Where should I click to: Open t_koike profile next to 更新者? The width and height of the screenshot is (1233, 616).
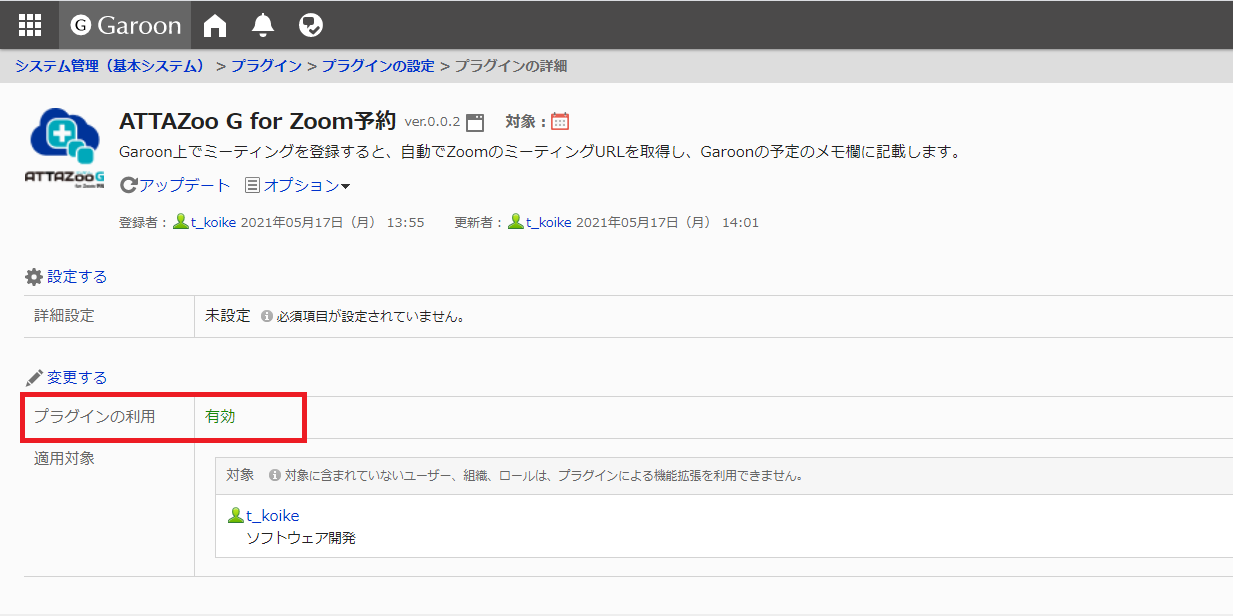pos(548,222)
